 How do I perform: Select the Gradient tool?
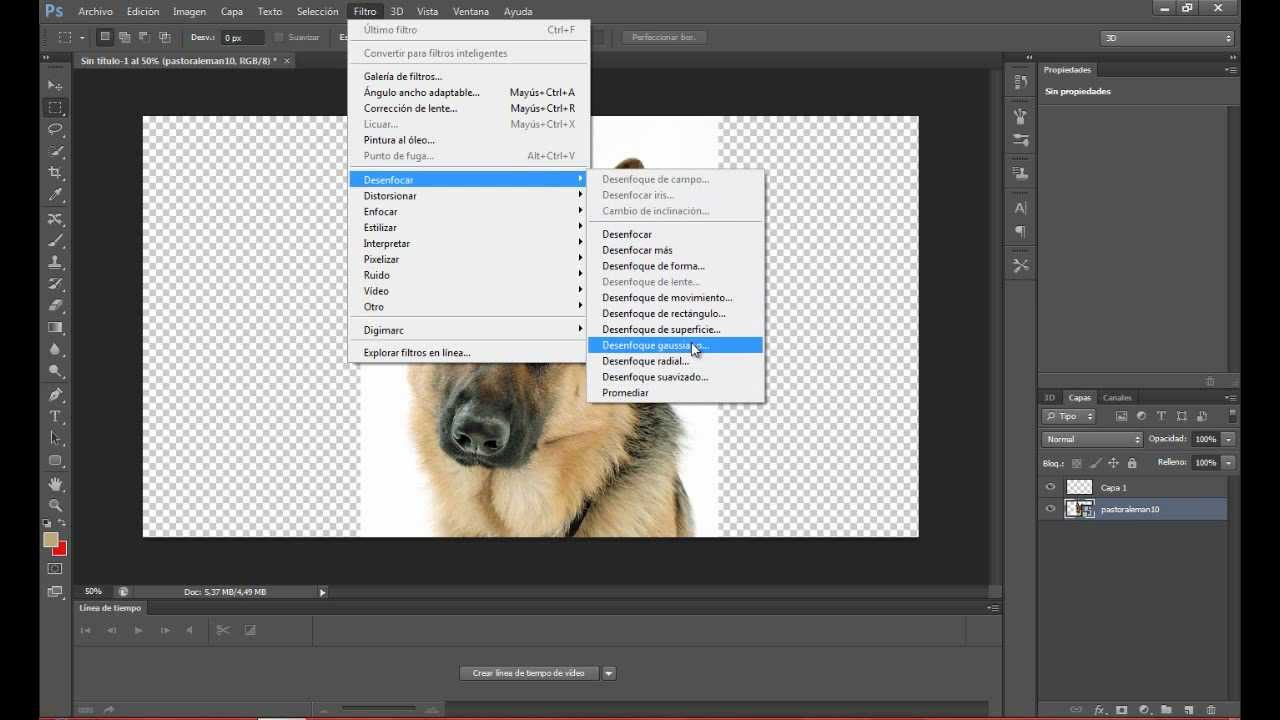click(x=56, y=328)
